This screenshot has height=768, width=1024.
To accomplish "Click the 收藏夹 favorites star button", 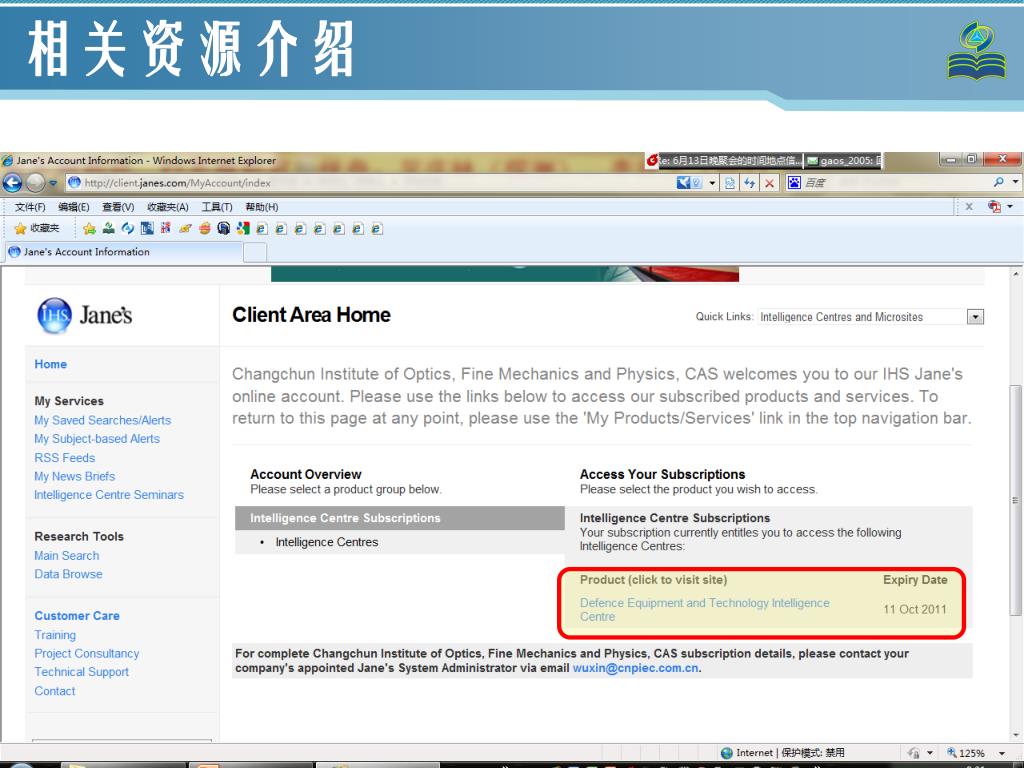I will pyautogui.click(x=37, y=228).
